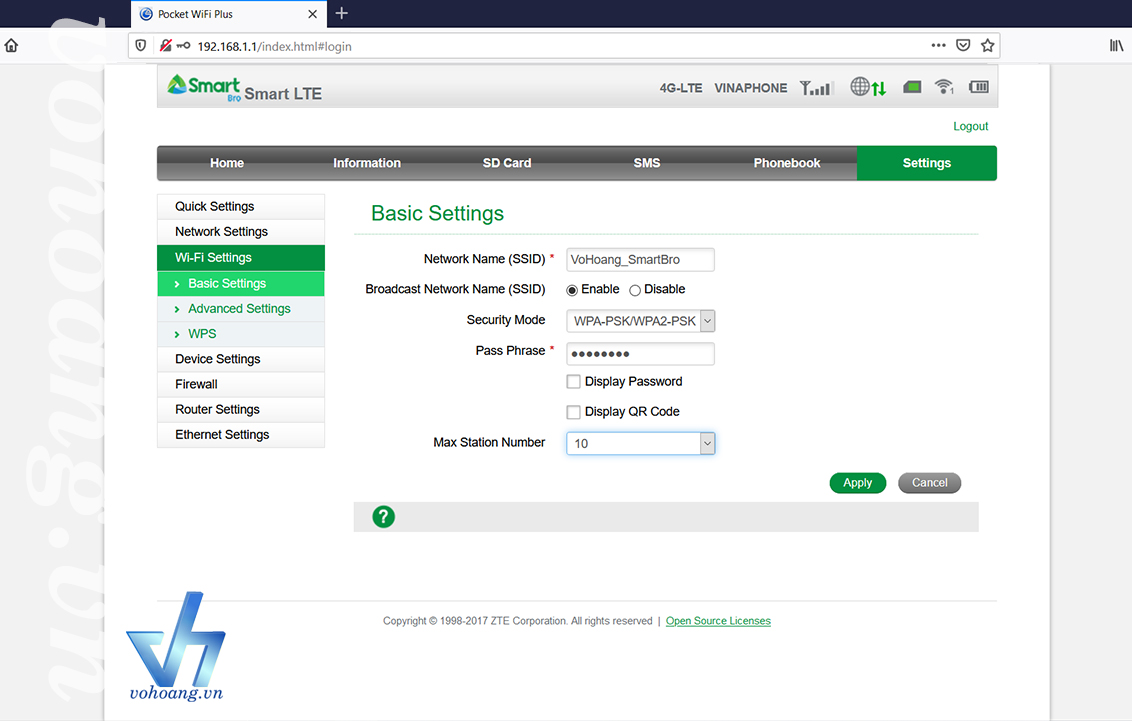Open the Open Source Licenses link

718,621
